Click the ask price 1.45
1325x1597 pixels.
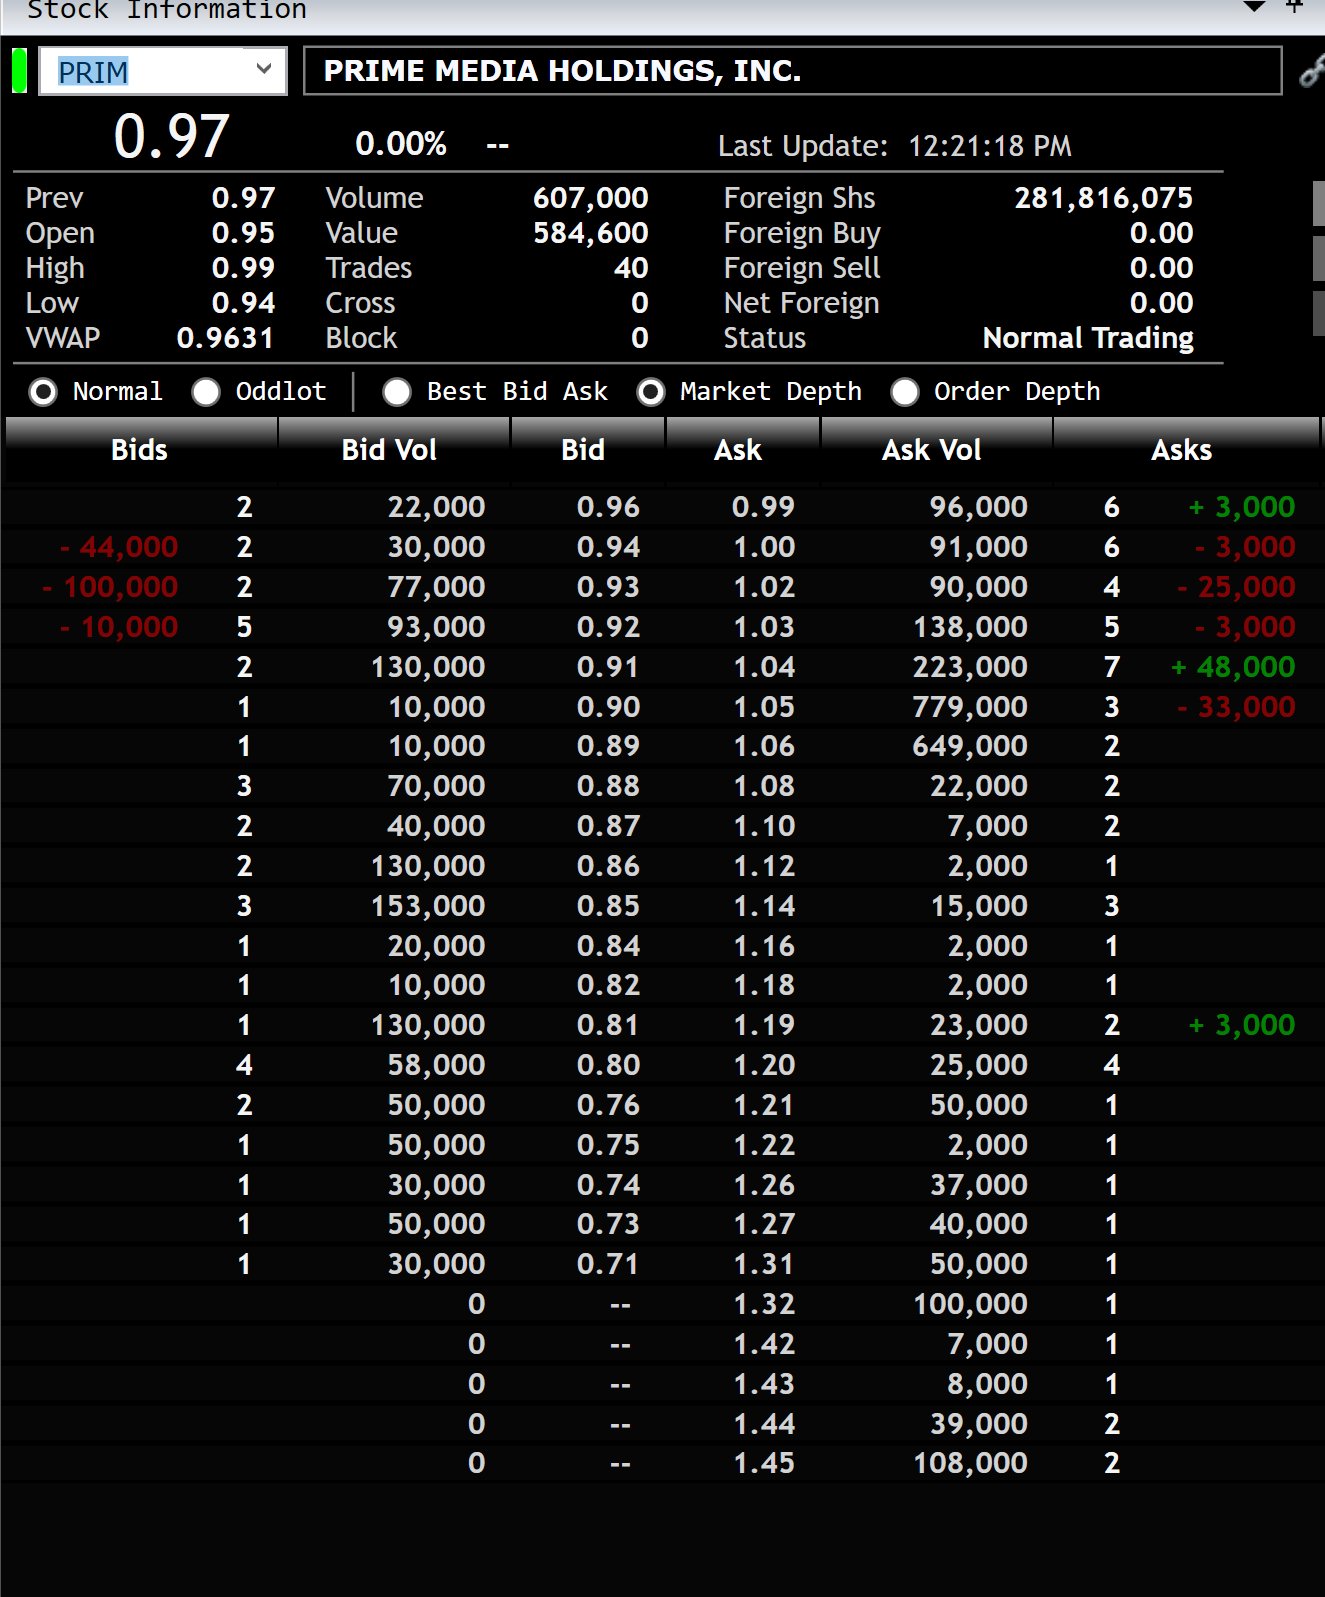pyautogui.click(x=764, y=1463)
